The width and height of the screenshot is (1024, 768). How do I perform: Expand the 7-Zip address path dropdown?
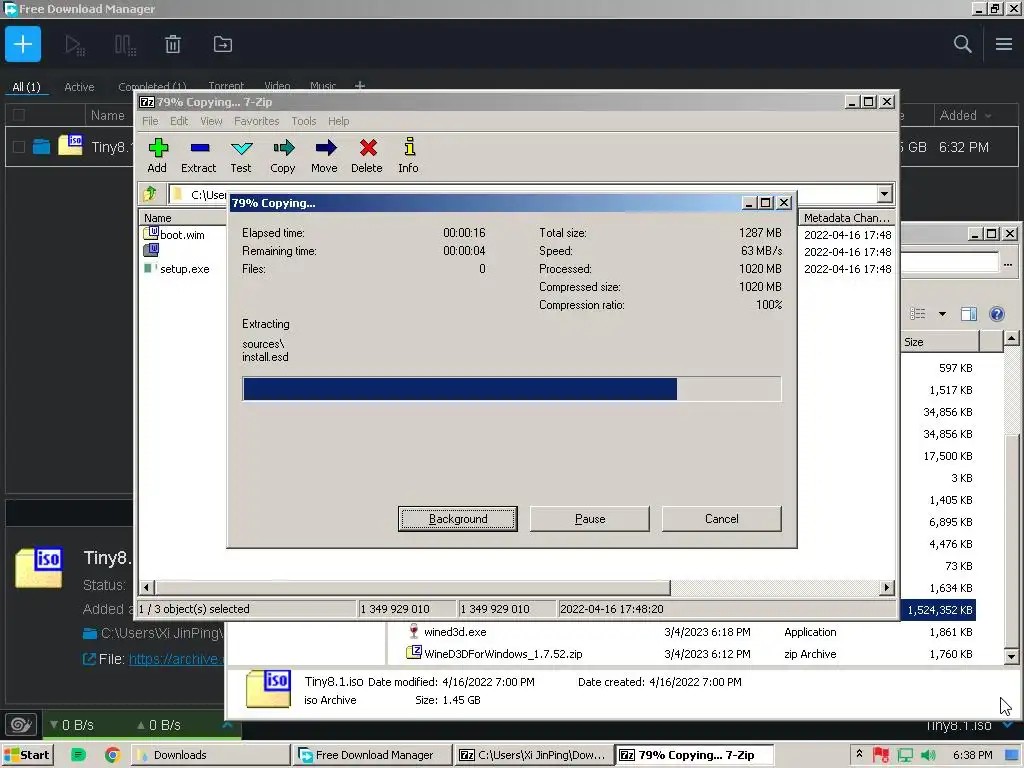click(884, 194)
